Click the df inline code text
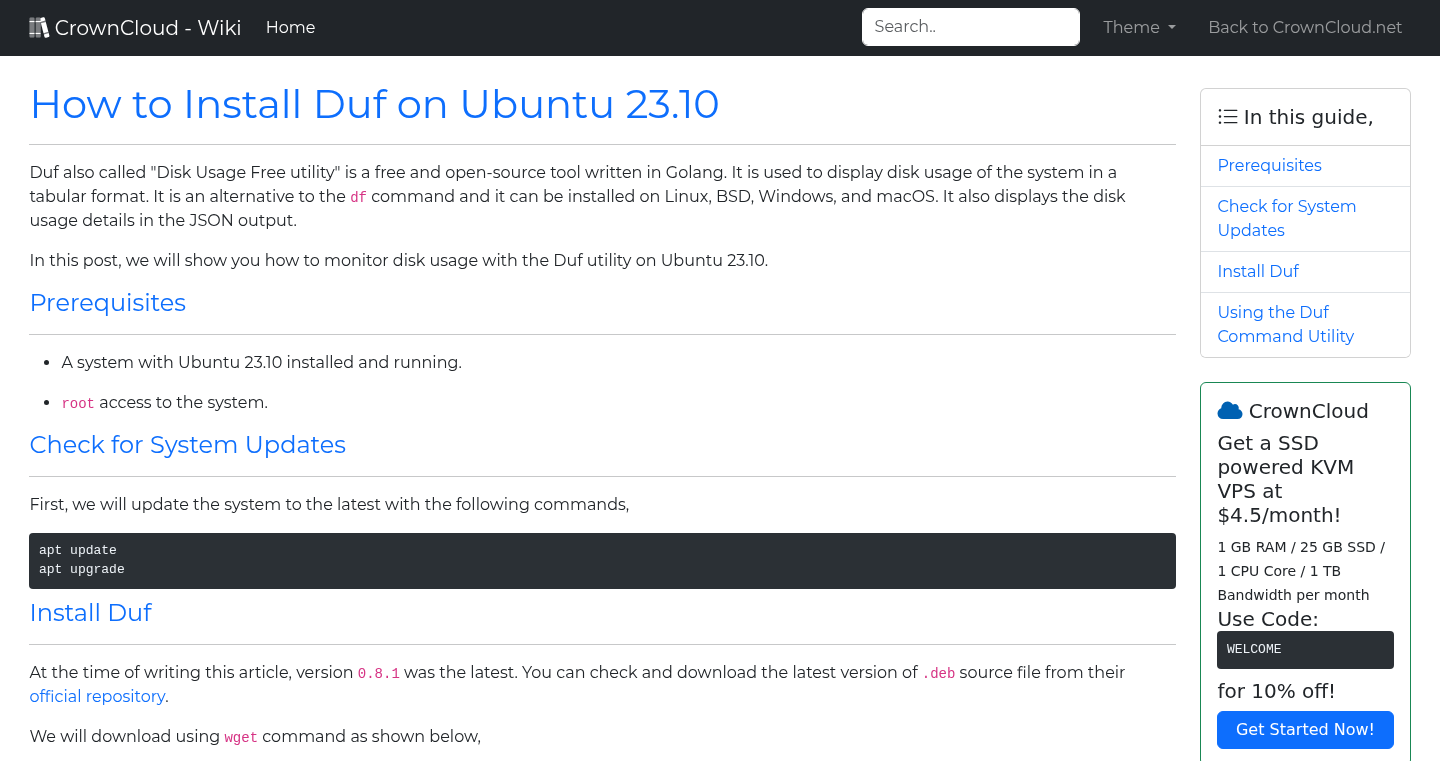Image resolution: width=1440 pixels, height=761 pixels. pyautogui.click(x=358, y=197)
